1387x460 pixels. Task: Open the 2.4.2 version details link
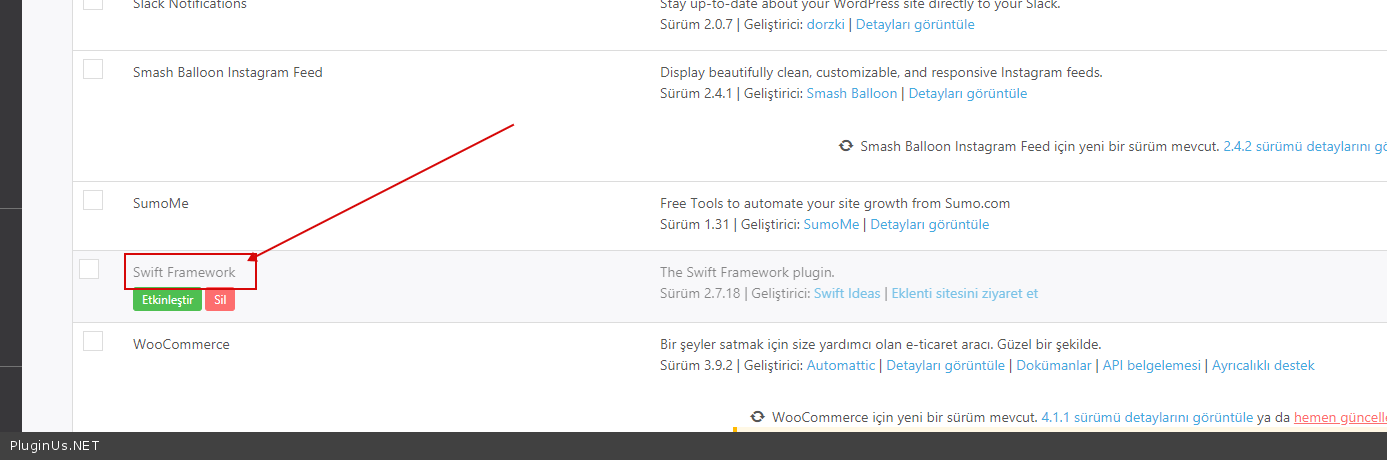pos(1305,146)
